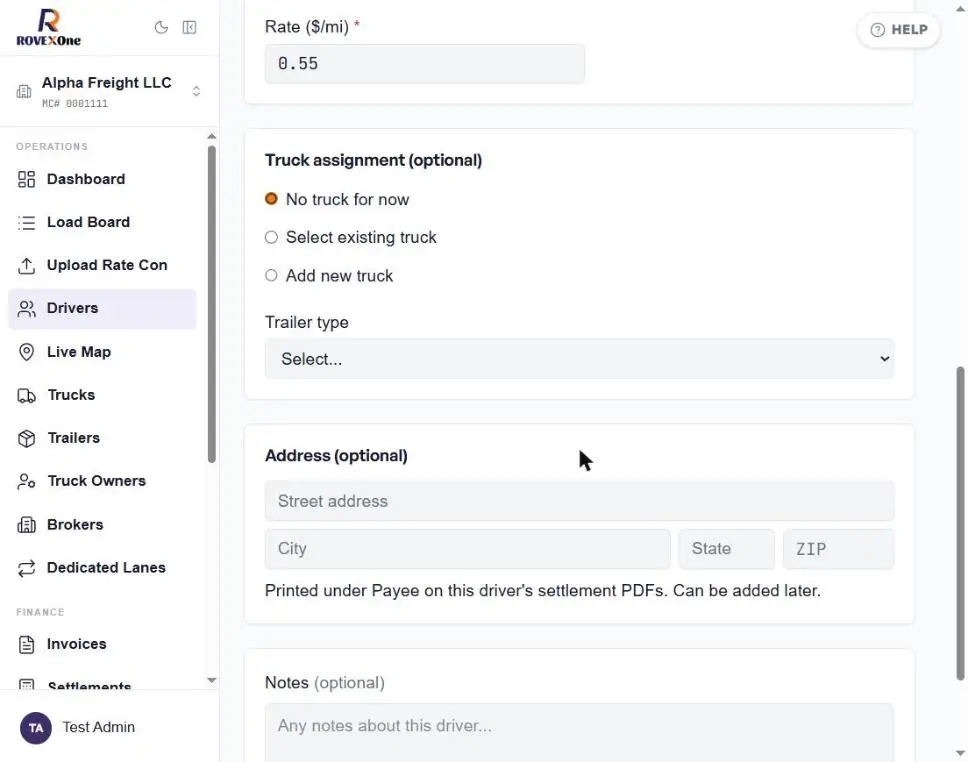Select No truck for now option
968x762 pixels.
click(x=271, y=199)
